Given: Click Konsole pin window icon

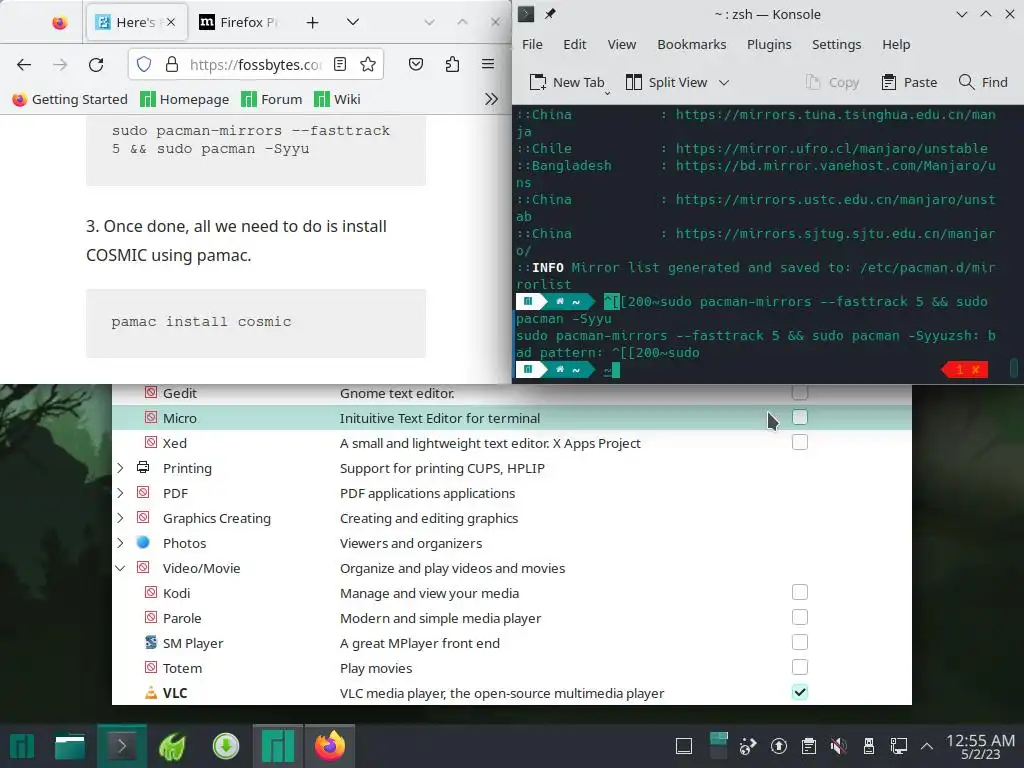Looking at the screenshot, I should (x=550, y=14).
